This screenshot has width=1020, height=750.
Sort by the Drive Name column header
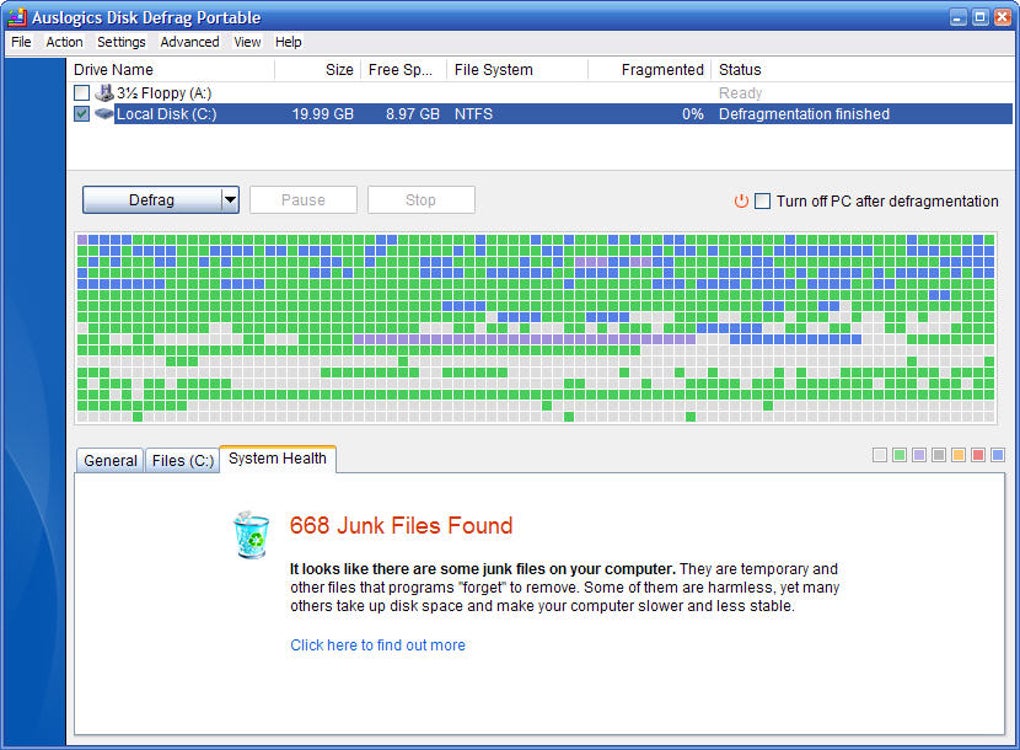coord(170,70)
